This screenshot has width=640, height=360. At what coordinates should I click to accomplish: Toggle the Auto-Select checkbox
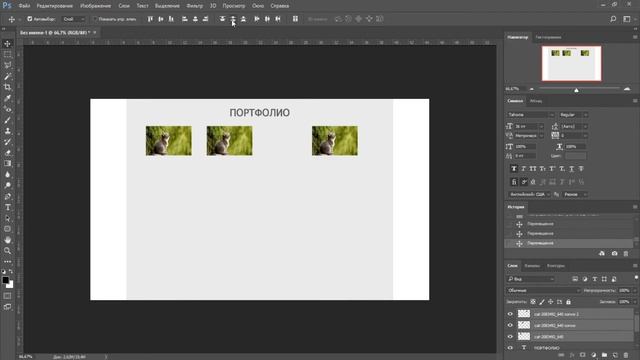(x=29, y=19)
